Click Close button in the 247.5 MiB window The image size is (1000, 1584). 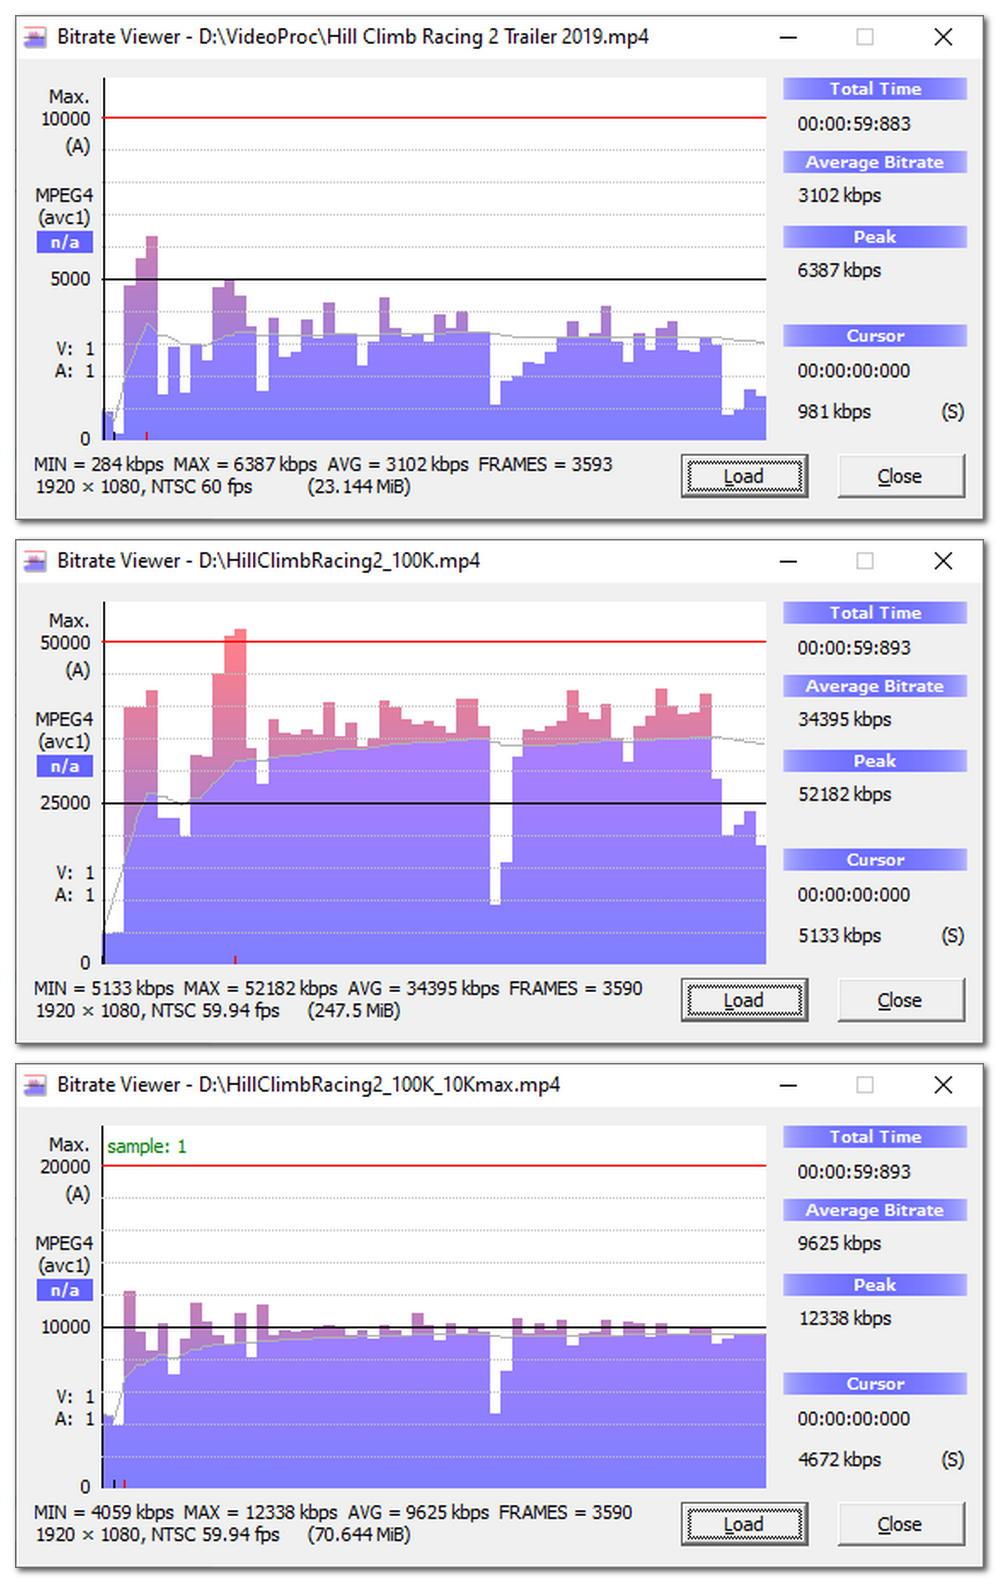coord(900,1001)
